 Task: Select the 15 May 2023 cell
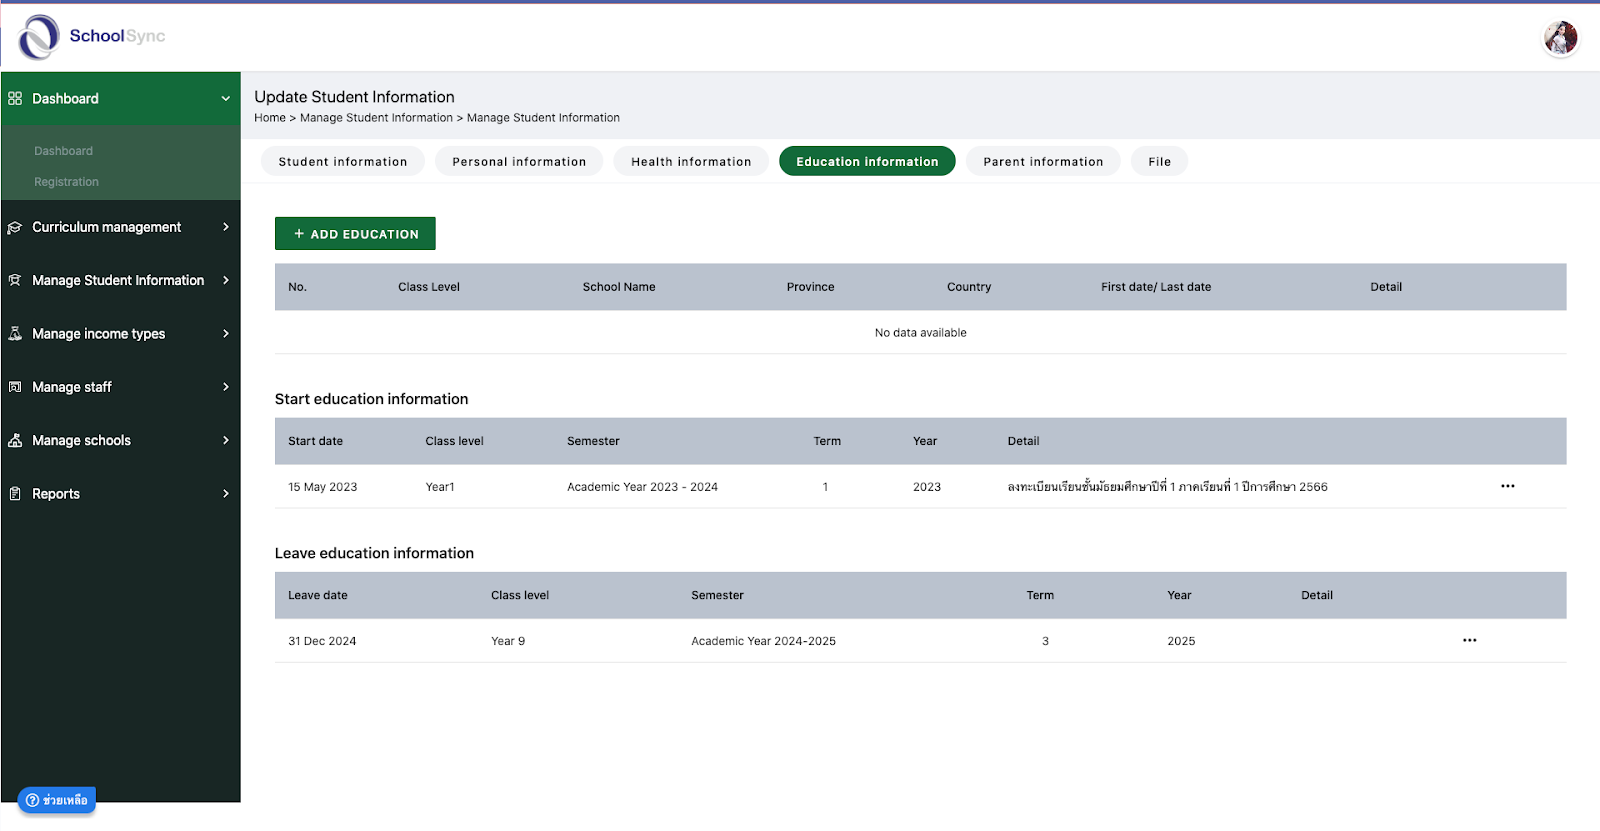pos(323,487)
